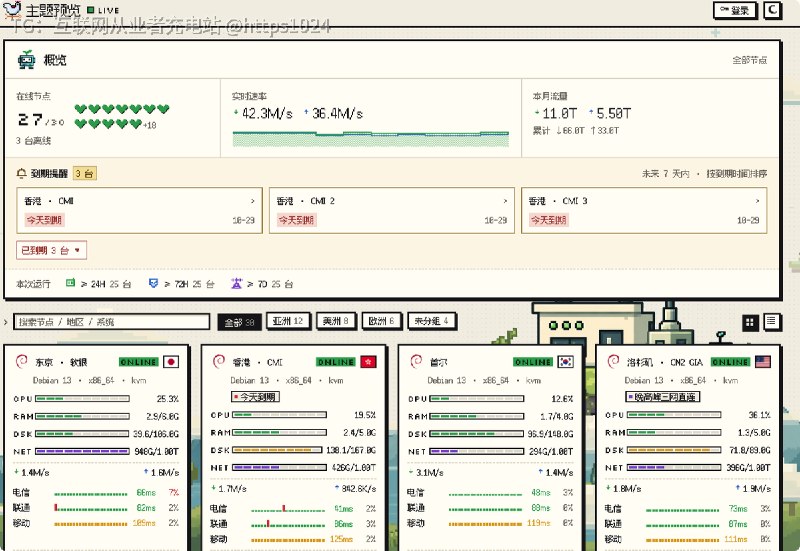Click the 3 台离线 offline count text

(33, 141)
